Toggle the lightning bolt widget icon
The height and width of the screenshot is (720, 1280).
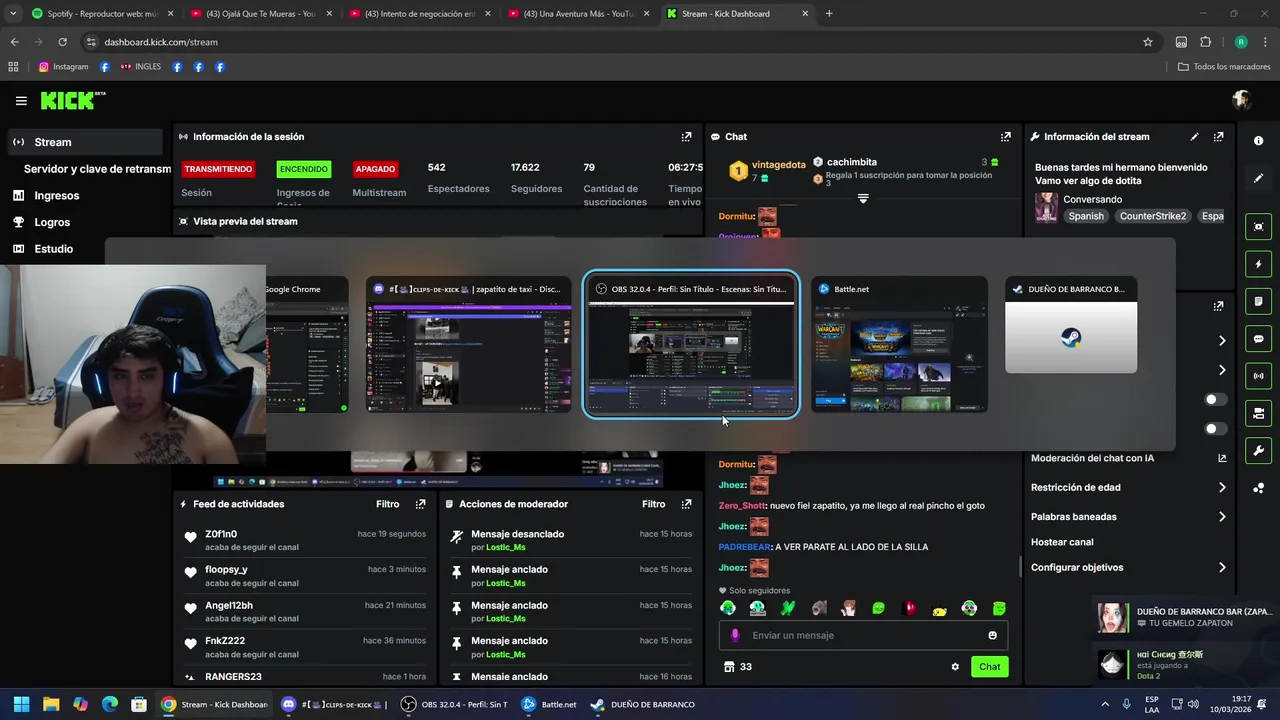click(x=1259, y=264)
